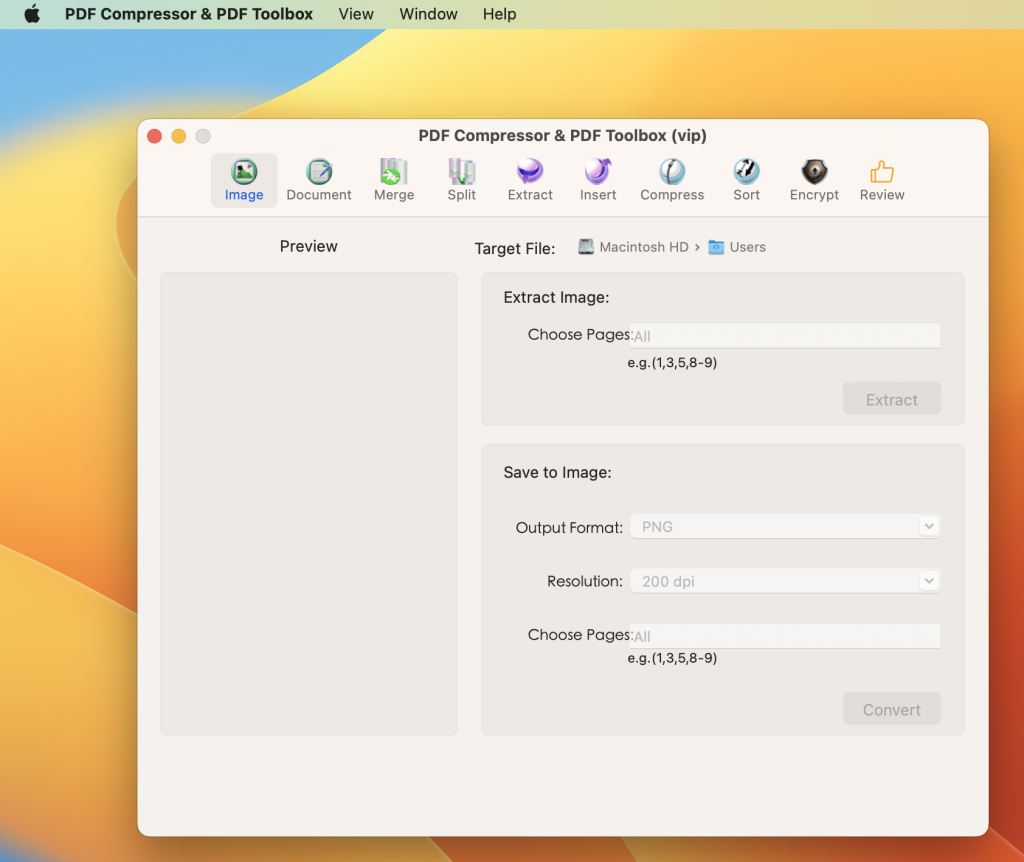This screenshot has width=1024, height=862.
Task: Open the Sort pages tool
Action: tap(746, 180)
